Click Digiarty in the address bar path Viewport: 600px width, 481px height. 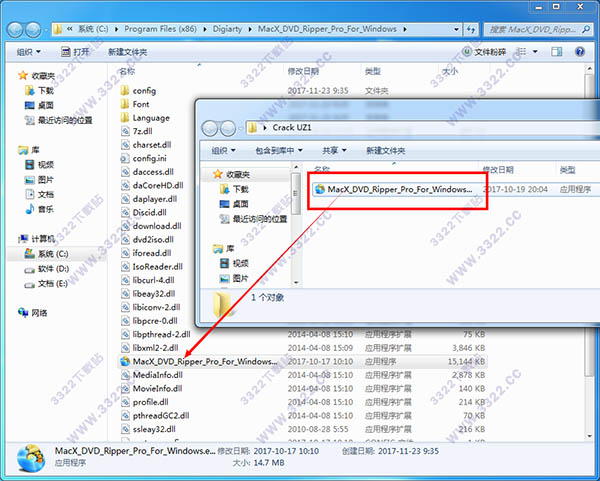click(227, 29)
